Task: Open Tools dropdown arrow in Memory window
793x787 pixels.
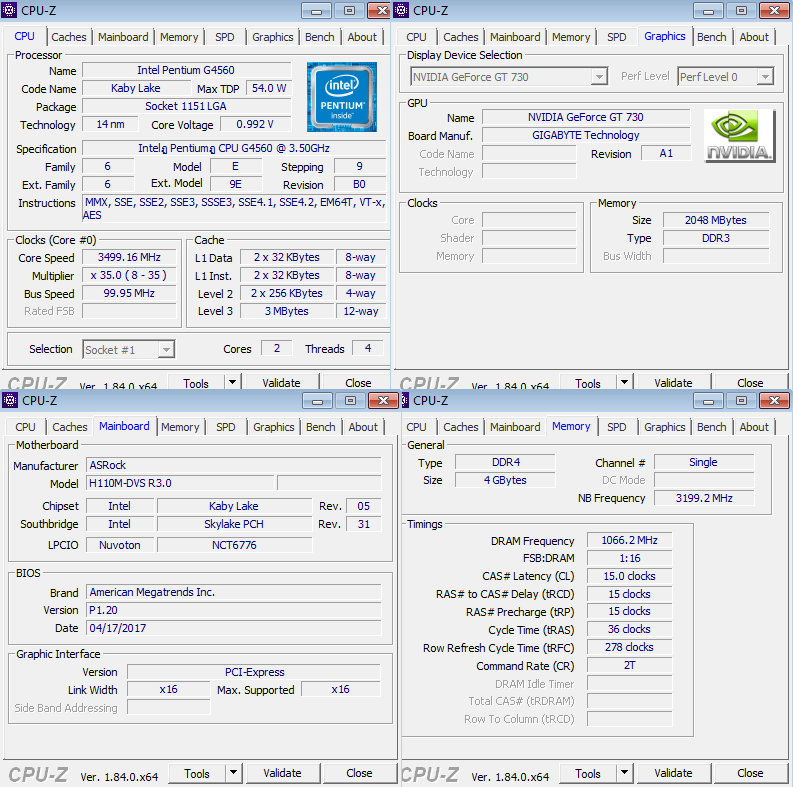Action: (x=624, y=773)
